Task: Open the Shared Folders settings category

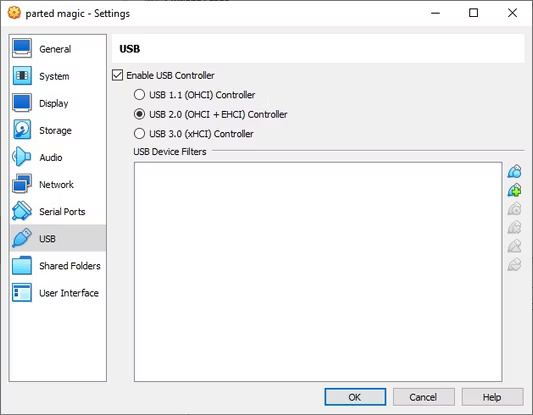Action: tap(58, 265)
